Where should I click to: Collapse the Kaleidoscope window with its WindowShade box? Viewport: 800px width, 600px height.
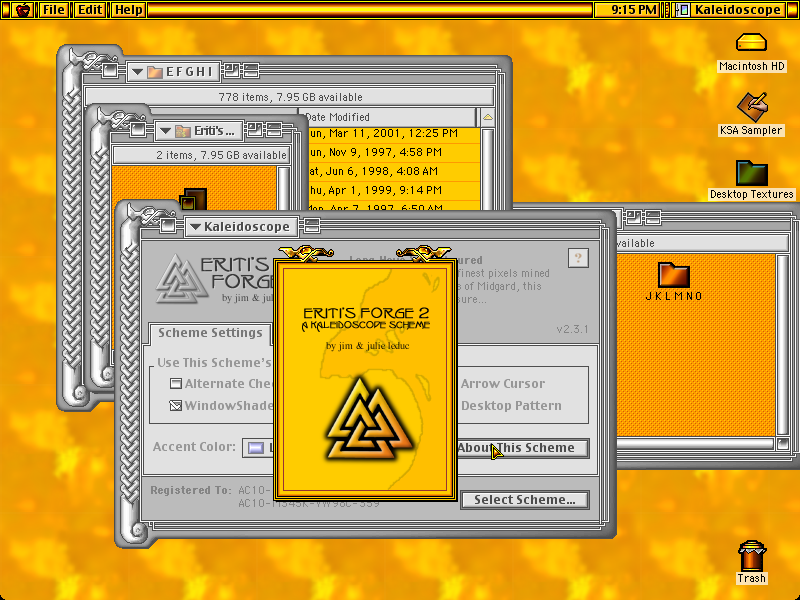tap(311, 226)
